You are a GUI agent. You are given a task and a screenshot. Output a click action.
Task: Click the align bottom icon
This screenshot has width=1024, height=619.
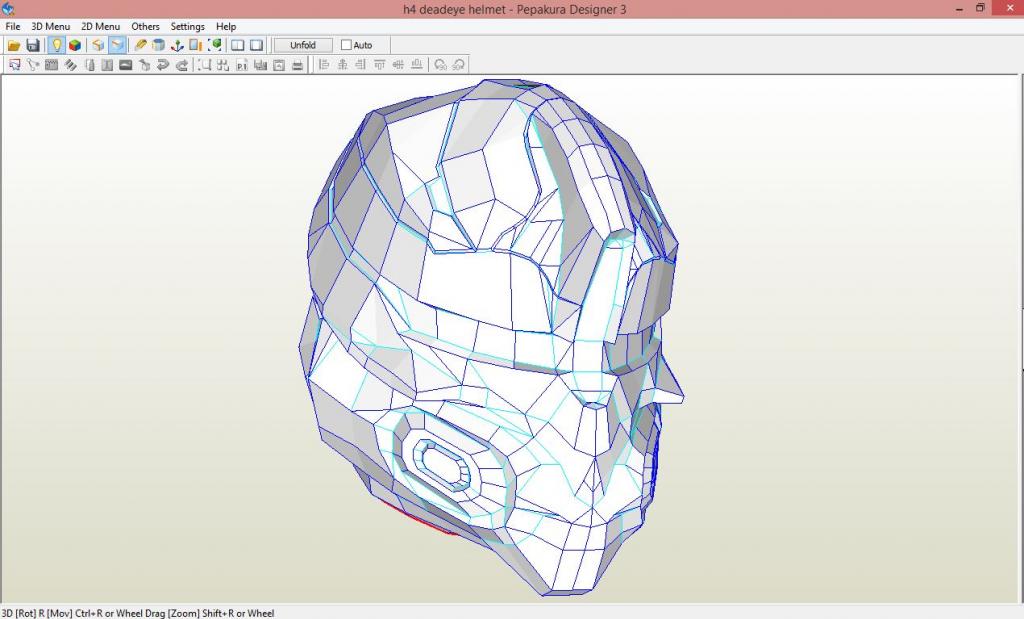(x=417, y=65)
